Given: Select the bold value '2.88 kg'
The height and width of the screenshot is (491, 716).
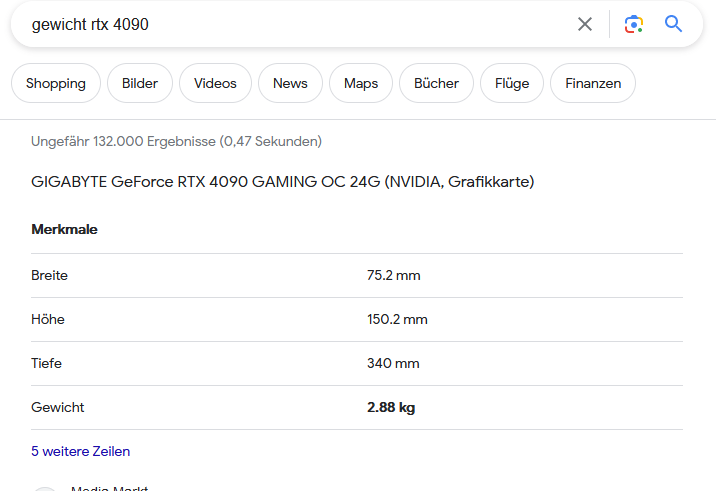Looking at the screenshot, I should tap(391, 407).
